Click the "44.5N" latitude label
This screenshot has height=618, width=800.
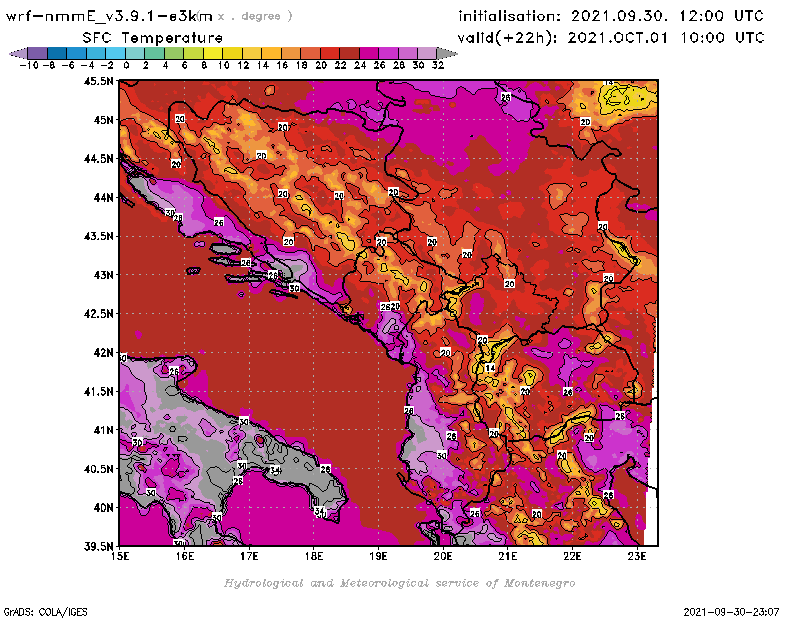(98, 159)
